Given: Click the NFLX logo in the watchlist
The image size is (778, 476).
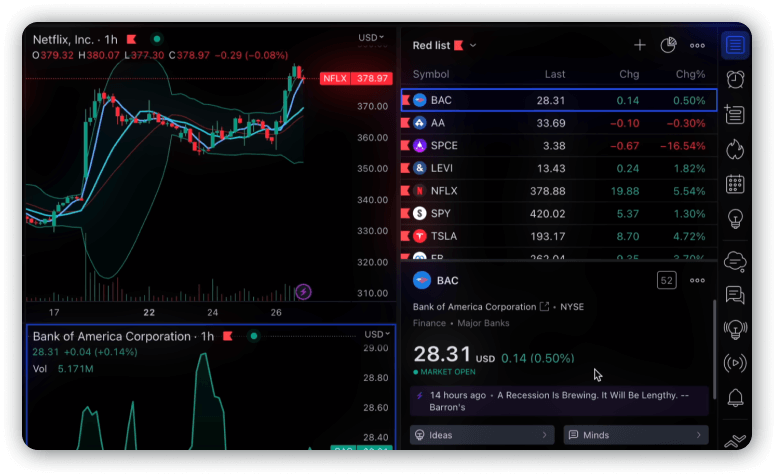Looking at the screenshot, I should (420, 191).
